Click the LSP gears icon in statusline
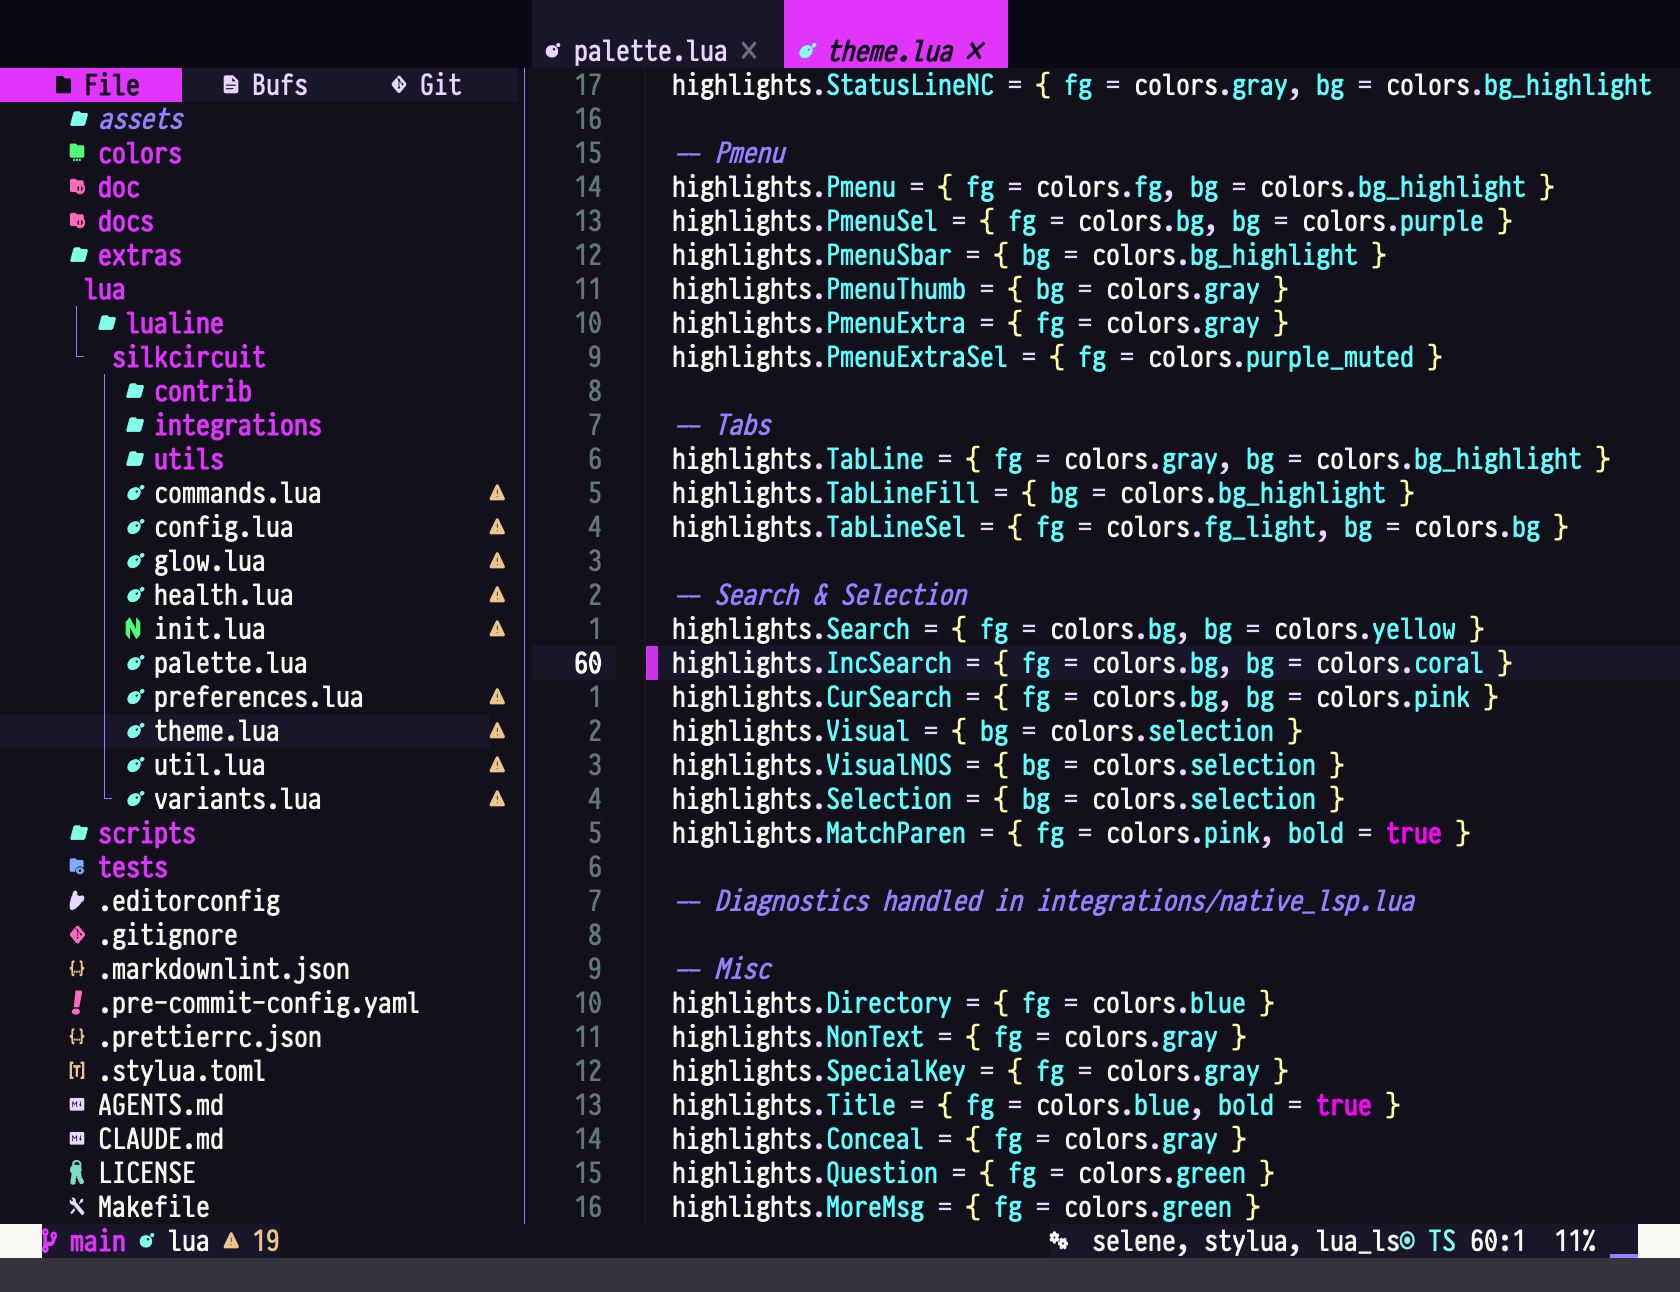Viewport: 1680px width, 1292px height. (1059, 1241)
